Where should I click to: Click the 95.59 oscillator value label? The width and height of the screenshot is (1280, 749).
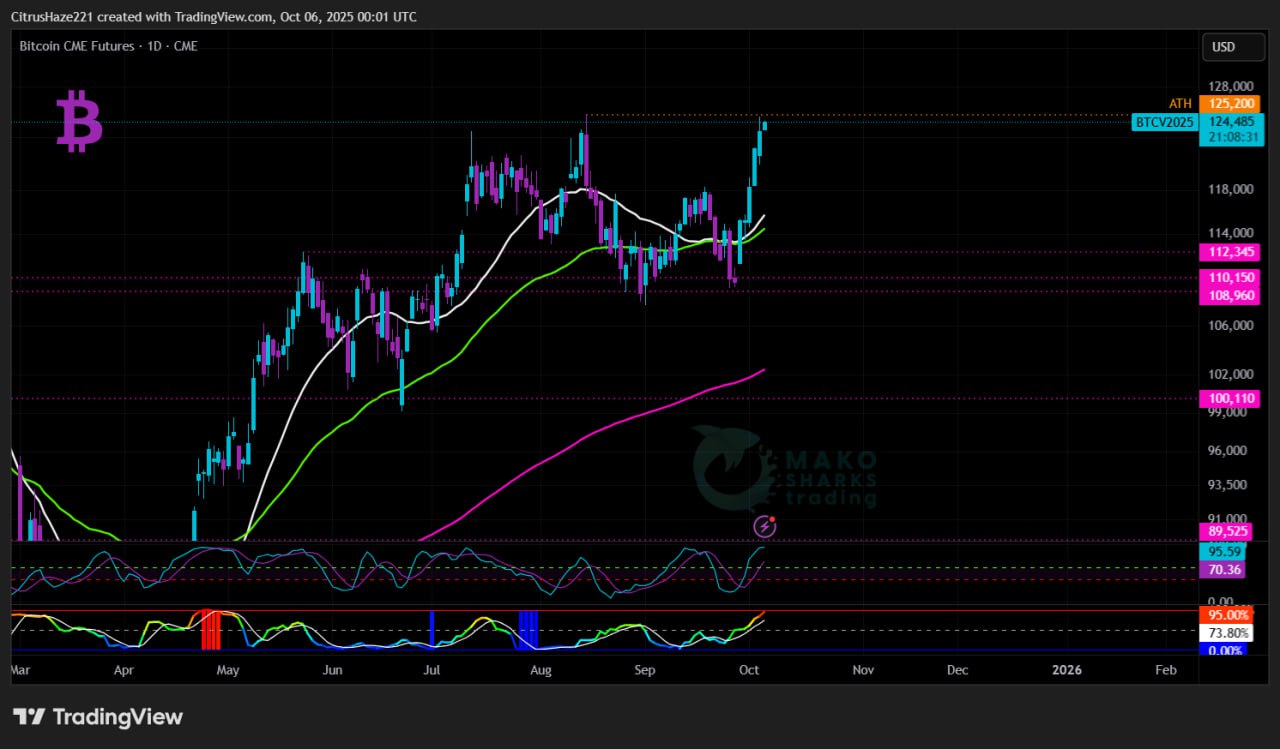pos(1224,551)
